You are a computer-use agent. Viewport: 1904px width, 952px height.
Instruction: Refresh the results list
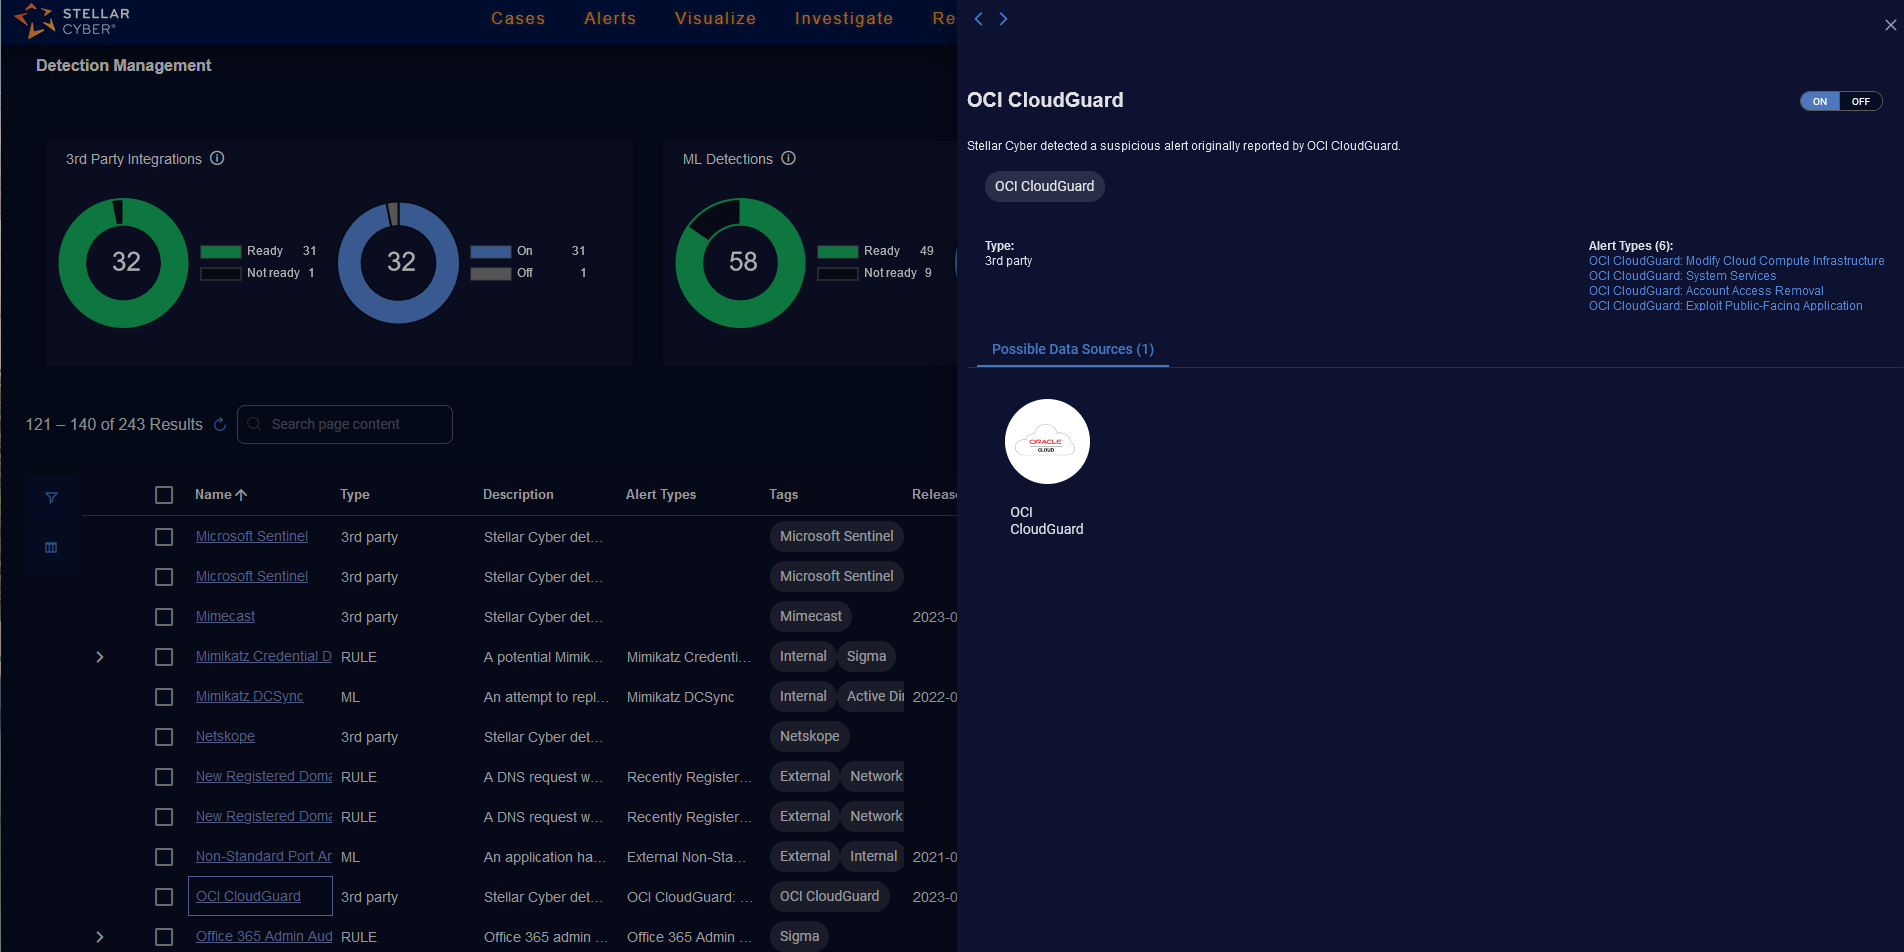[x=220, y=425]
